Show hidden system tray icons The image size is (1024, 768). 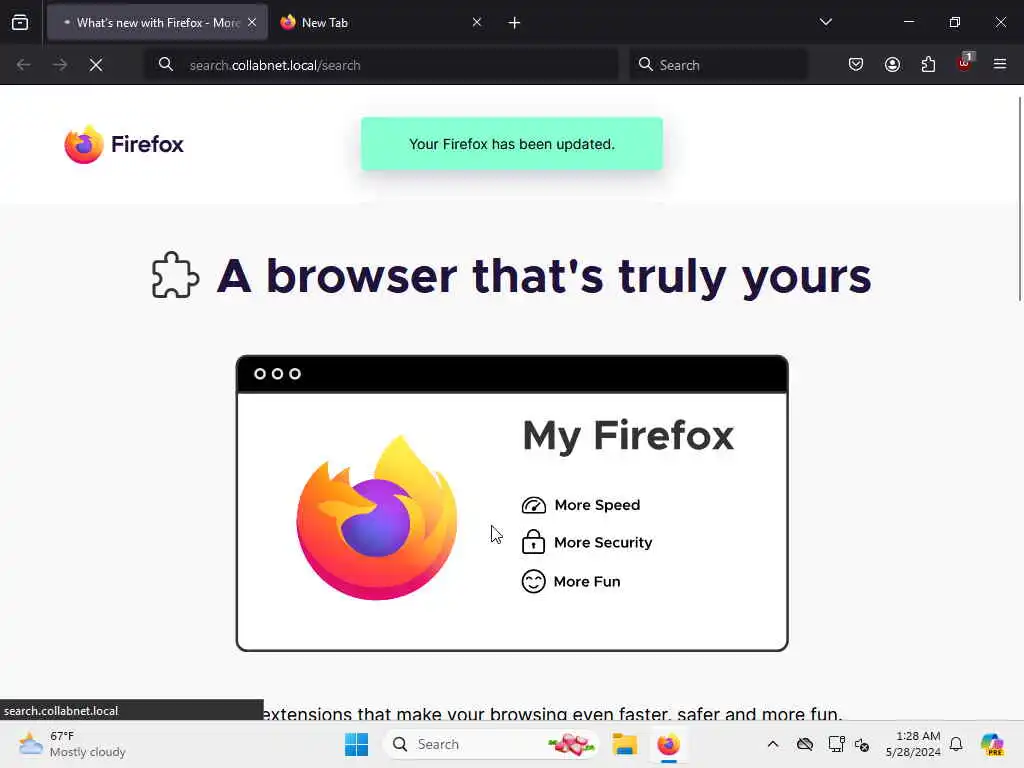773,744
